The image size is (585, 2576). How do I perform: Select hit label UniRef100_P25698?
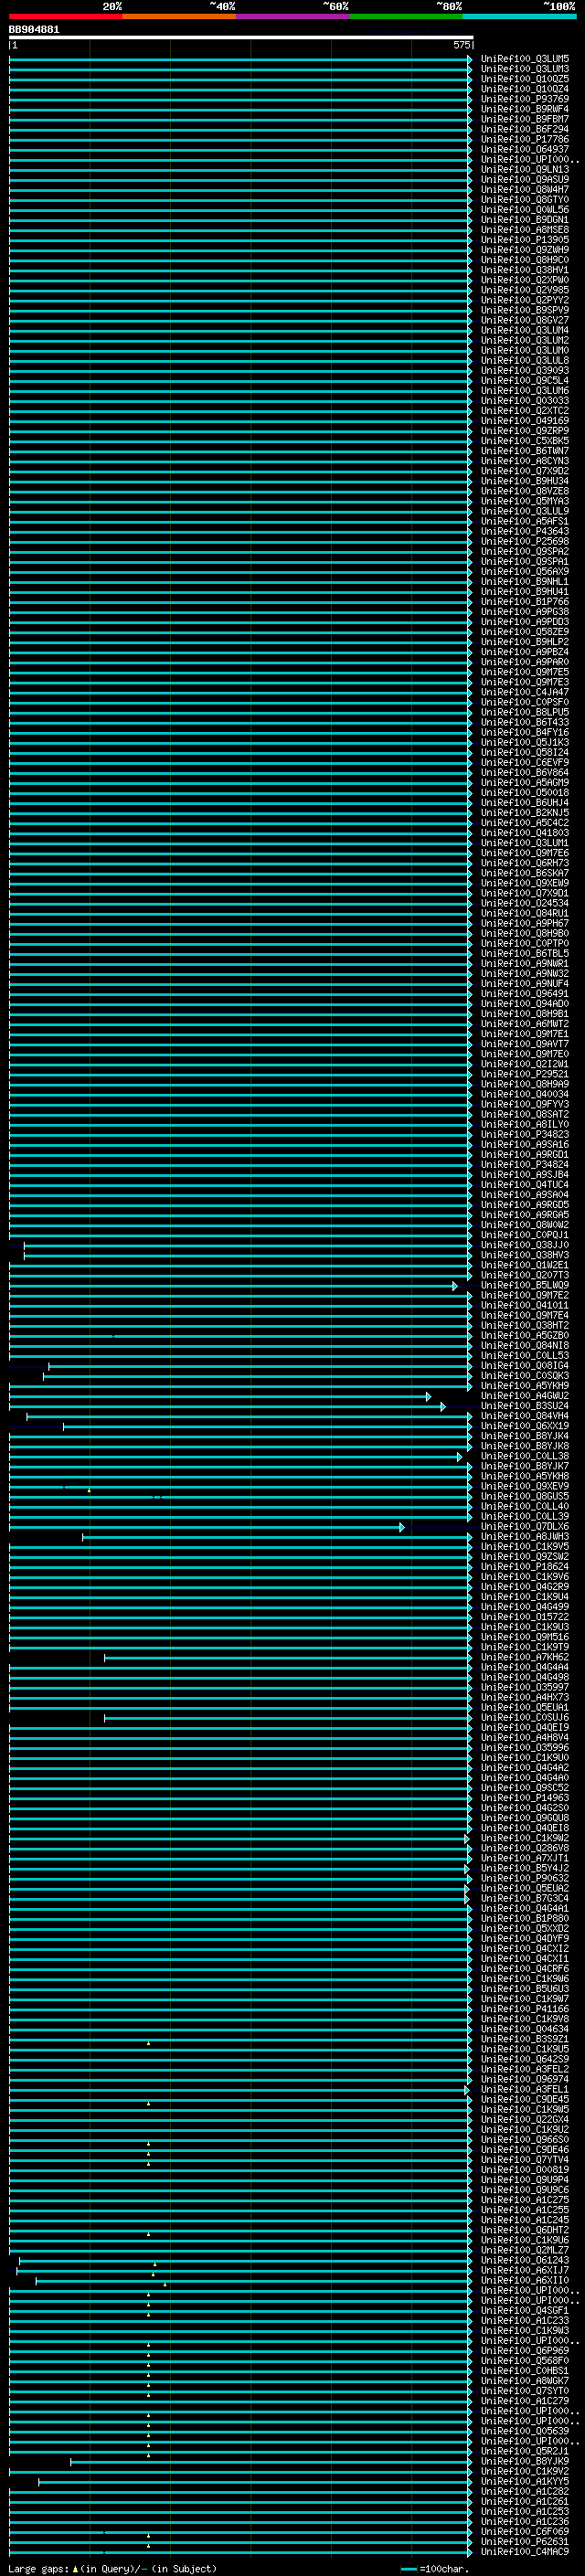(525, 541)
